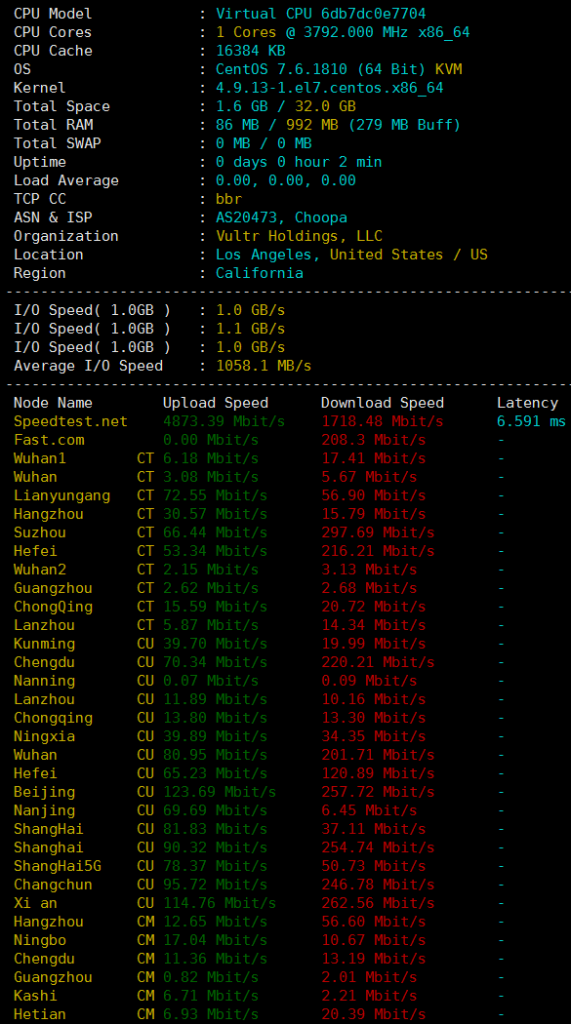
Task: Click Total Space value '1.6 GB / 32.0 GB'
Action: pyautogui.click(x=286, y=106)
